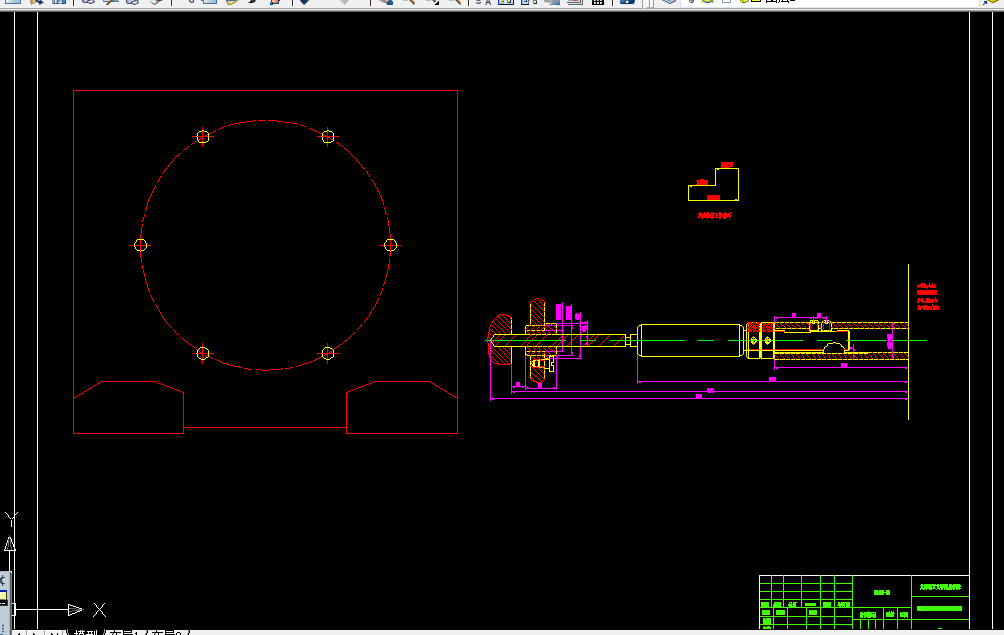This screenshot has height=635, width=1004.
Task: Select the lower-right yellow bolt hole
Action: click(328, 353)
